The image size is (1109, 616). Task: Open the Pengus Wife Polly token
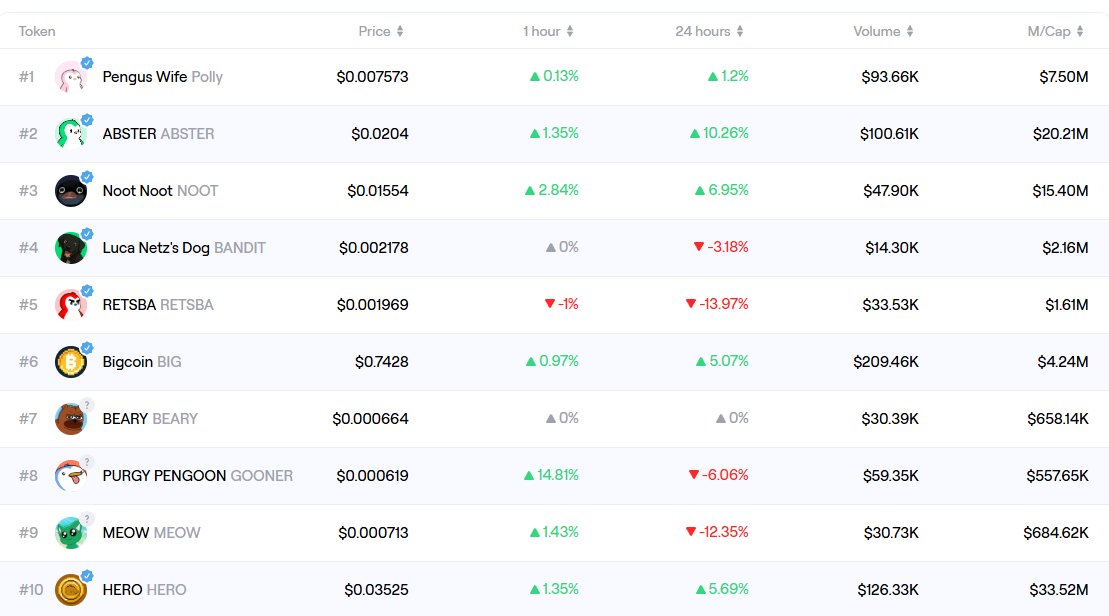pyautogui.click(x=163, y=76)
